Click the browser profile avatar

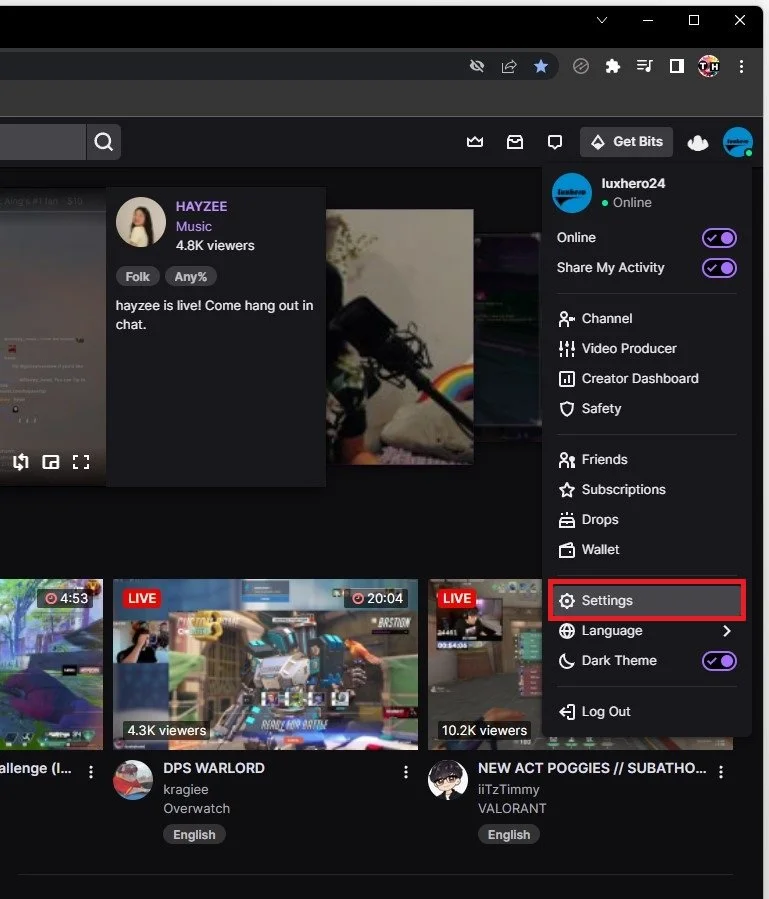point(709,67)
